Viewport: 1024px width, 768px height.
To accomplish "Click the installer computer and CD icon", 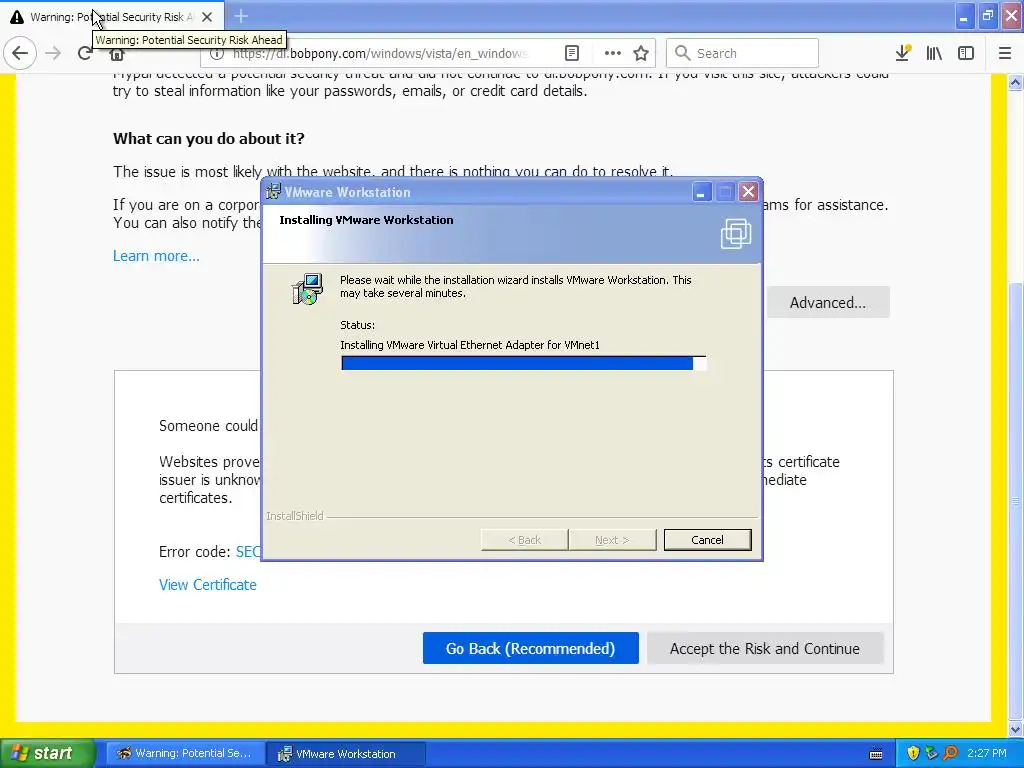I will point(307,289).
